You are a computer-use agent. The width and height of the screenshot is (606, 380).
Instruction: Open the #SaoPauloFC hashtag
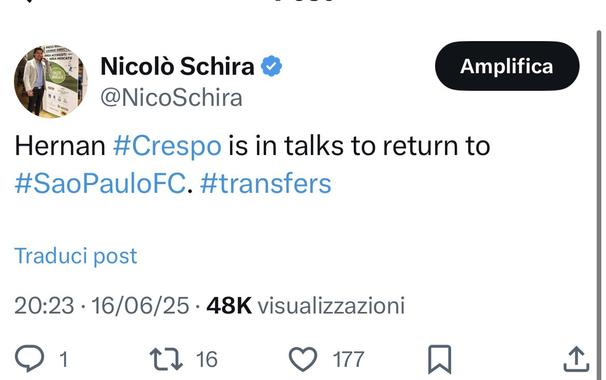tap(100, 184)
